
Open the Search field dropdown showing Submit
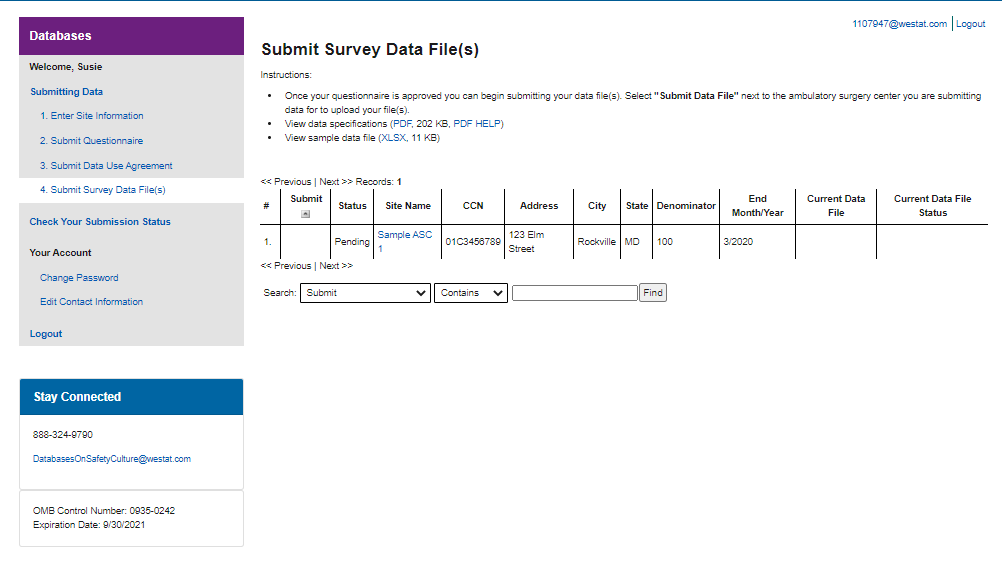coord(365,293)
